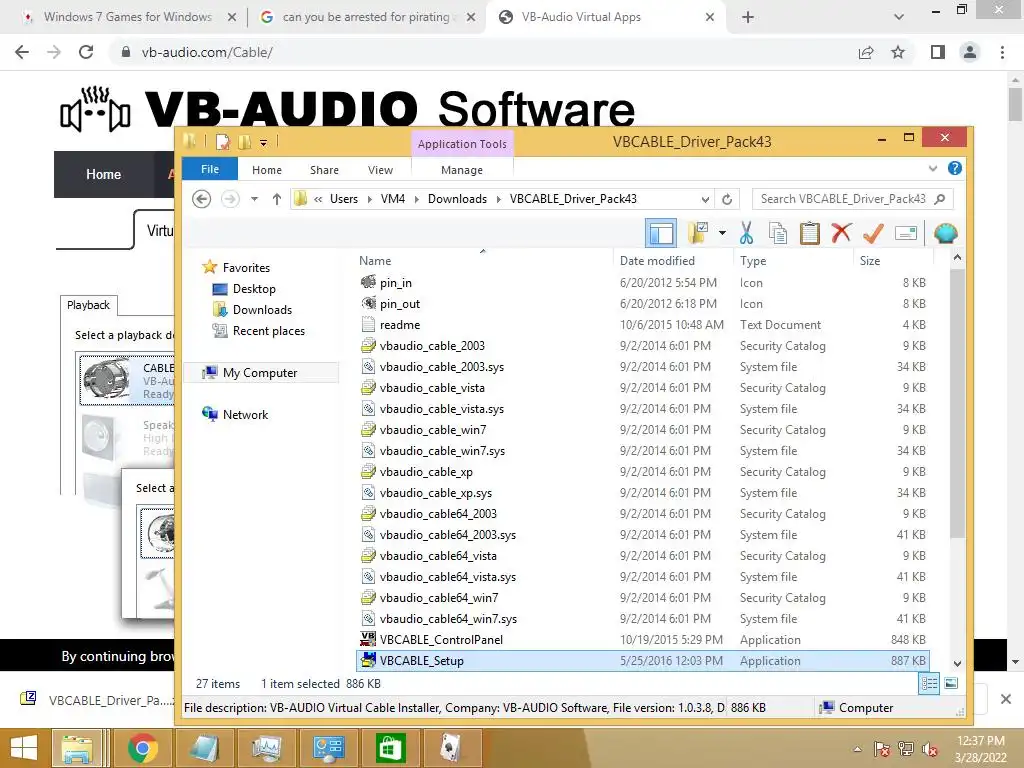Click the Up one level arrow
This screenshot has width=1024, height=768.
pyautogui.click(x=277, y=199)
